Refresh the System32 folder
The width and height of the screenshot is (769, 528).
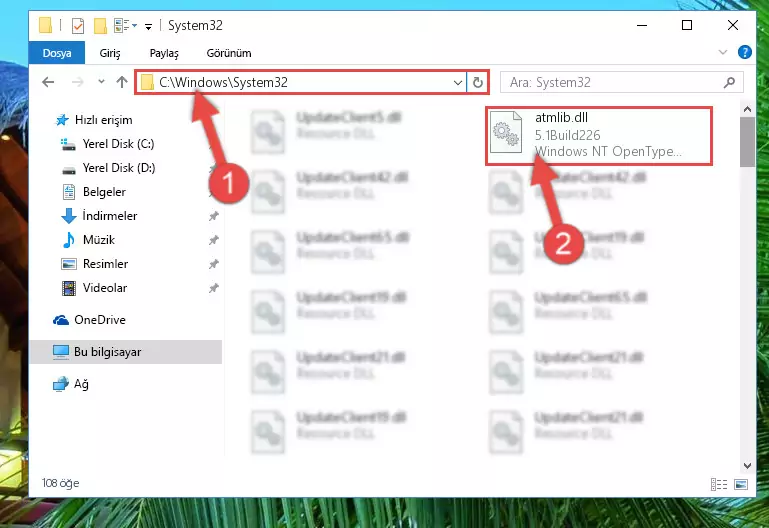click(478, 82)
